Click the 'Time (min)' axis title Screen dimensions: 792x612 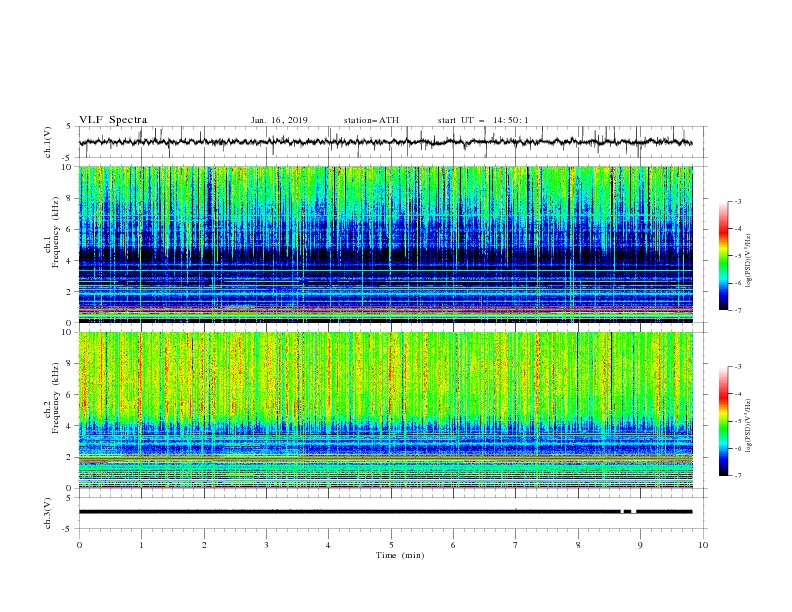[x=400, y=555]
